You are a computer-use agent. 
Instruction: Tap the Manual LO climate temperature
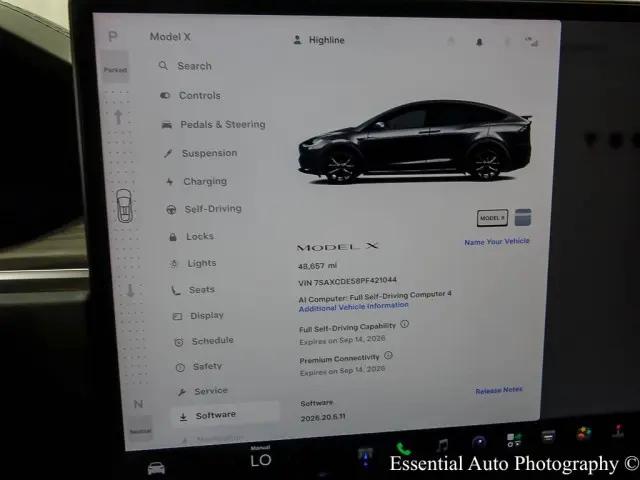tap(261, 458)
